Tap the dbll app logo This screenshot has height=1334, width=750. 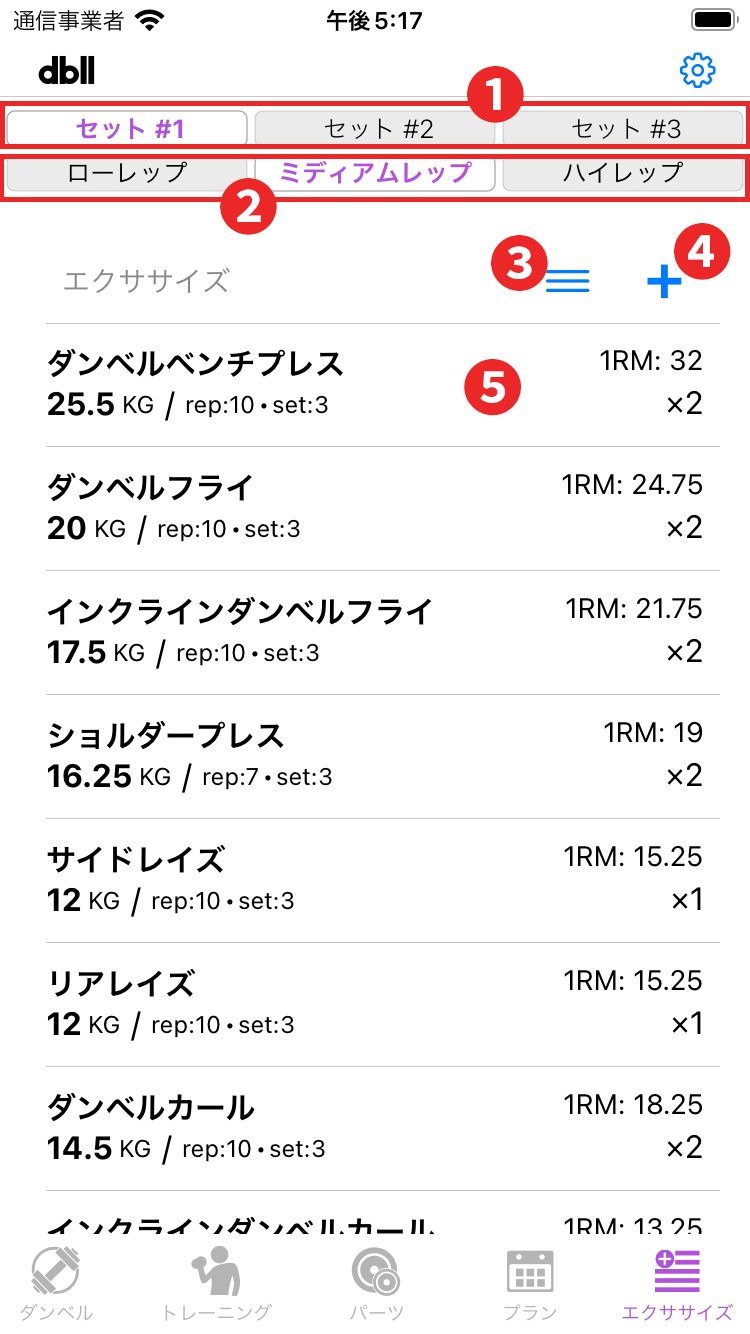(67, 70)
